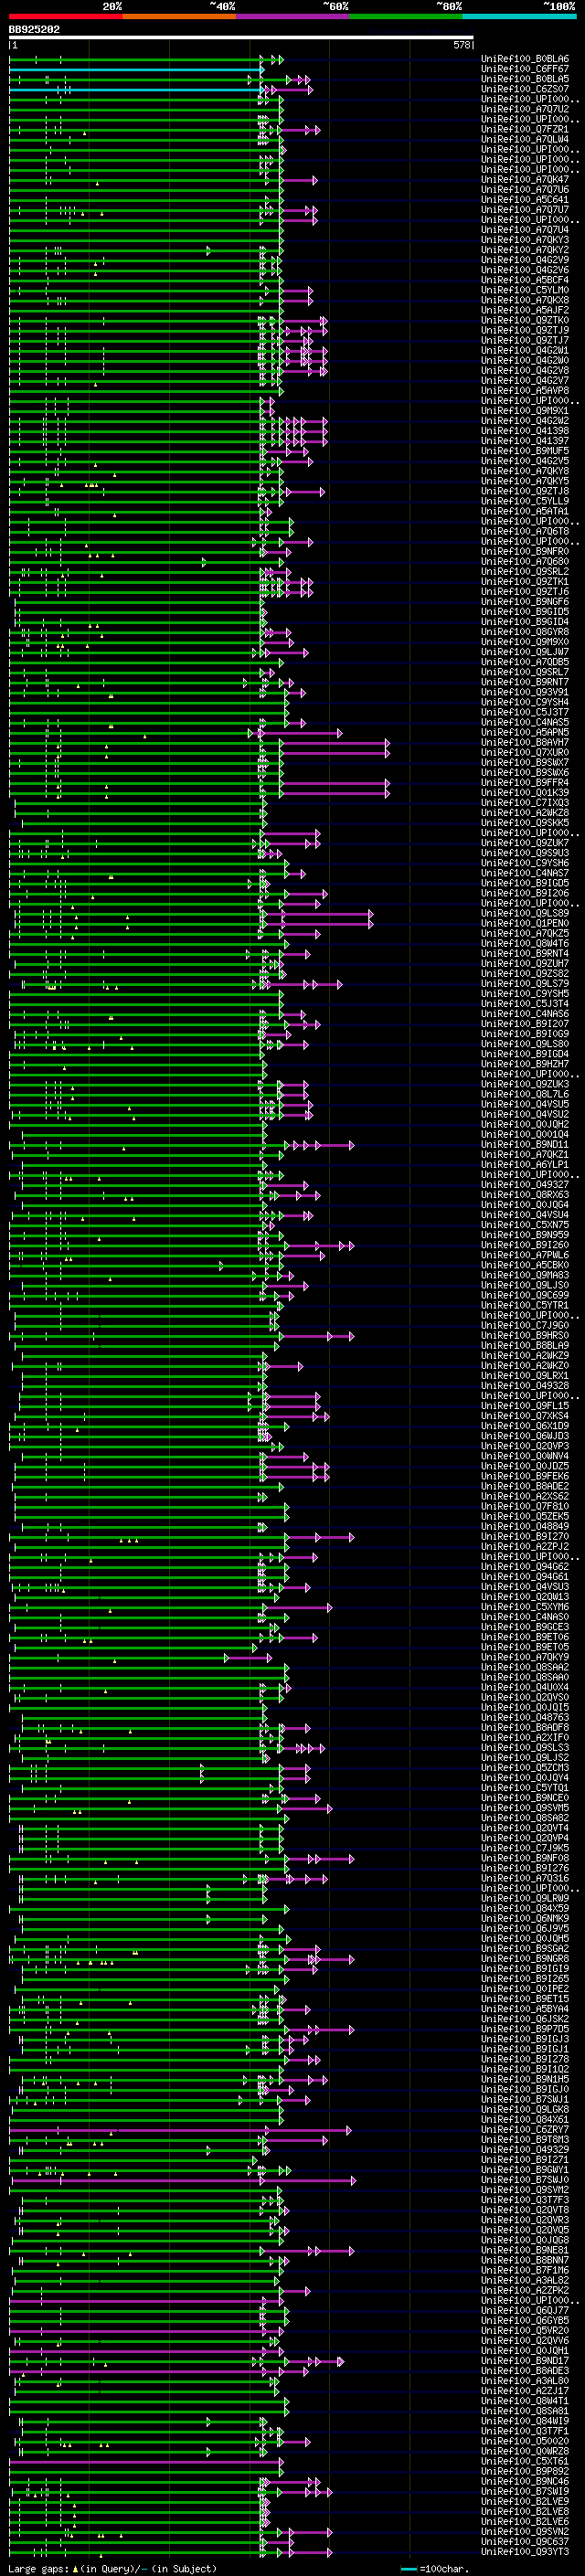Select hit label UniRef100_A7Q7U7
The width and height of the screenshot is (585, 2576).
point(525,210)
